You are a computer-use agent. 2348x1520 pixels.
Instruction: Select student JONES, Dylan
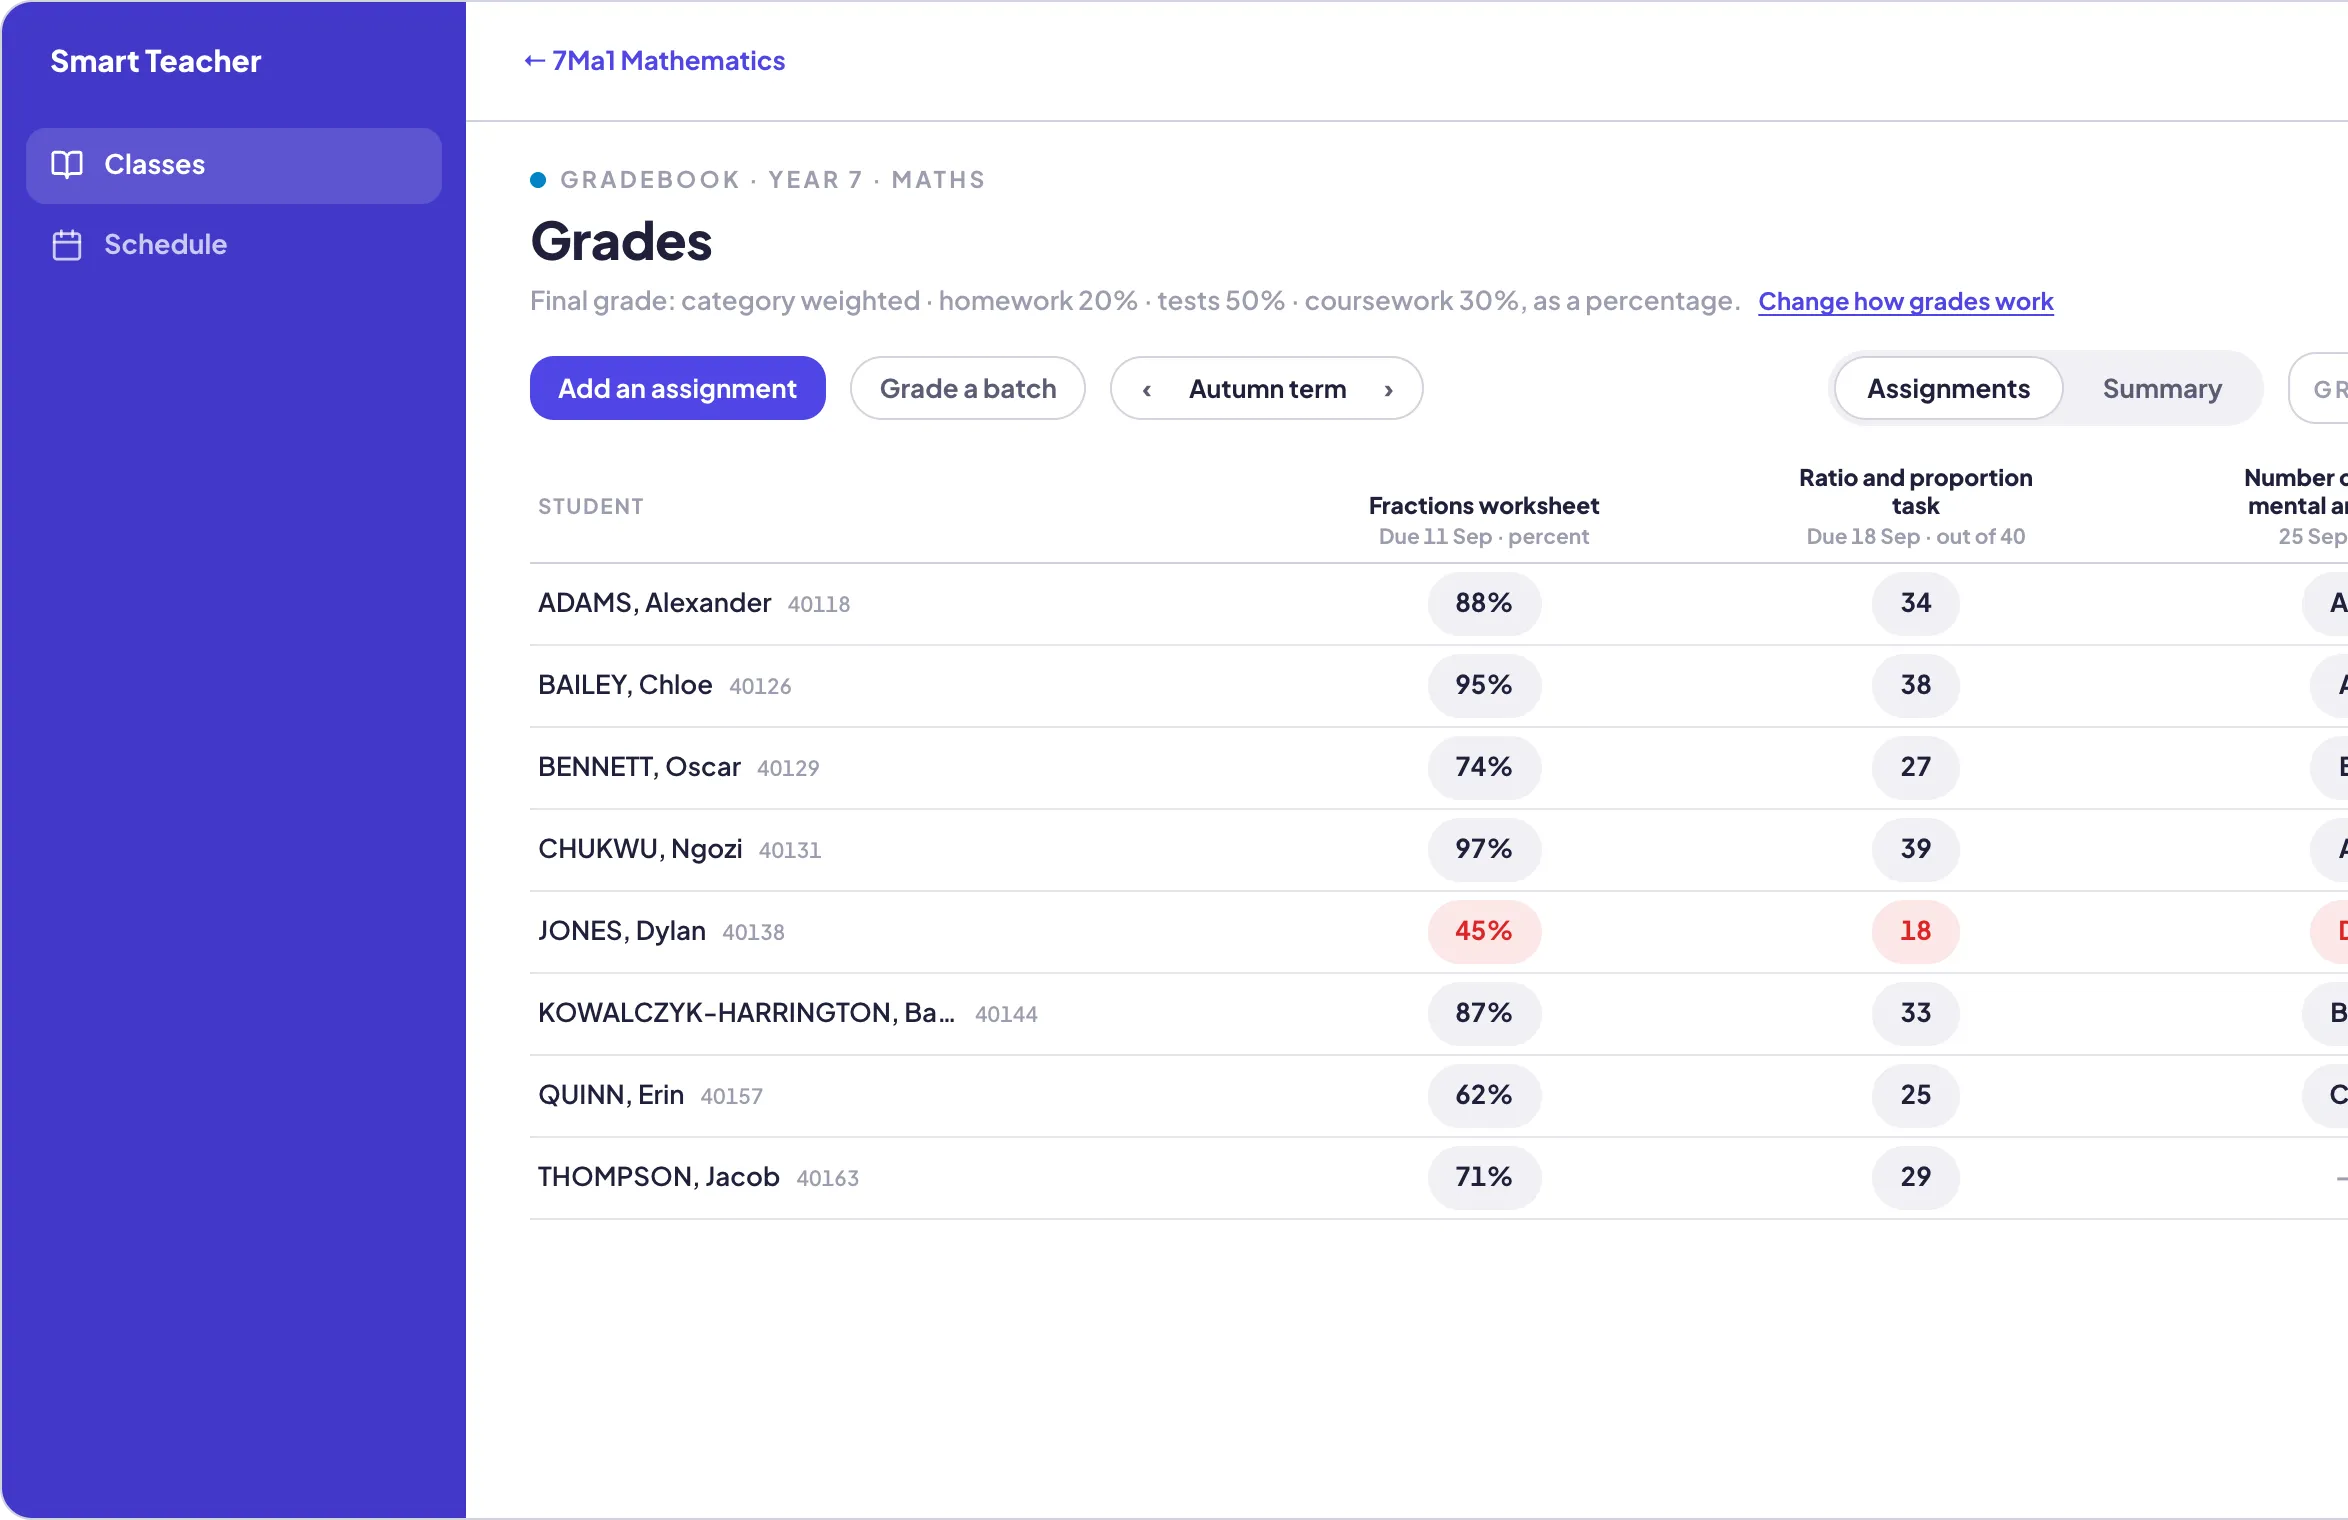(x=622, y=931)
